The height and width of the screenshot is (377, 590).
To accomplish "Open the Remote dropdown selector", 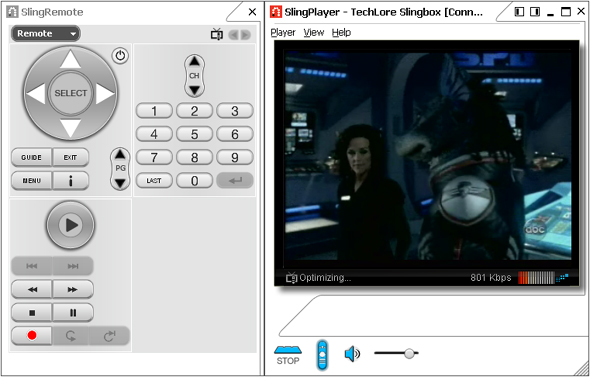I will pos(46,33).
